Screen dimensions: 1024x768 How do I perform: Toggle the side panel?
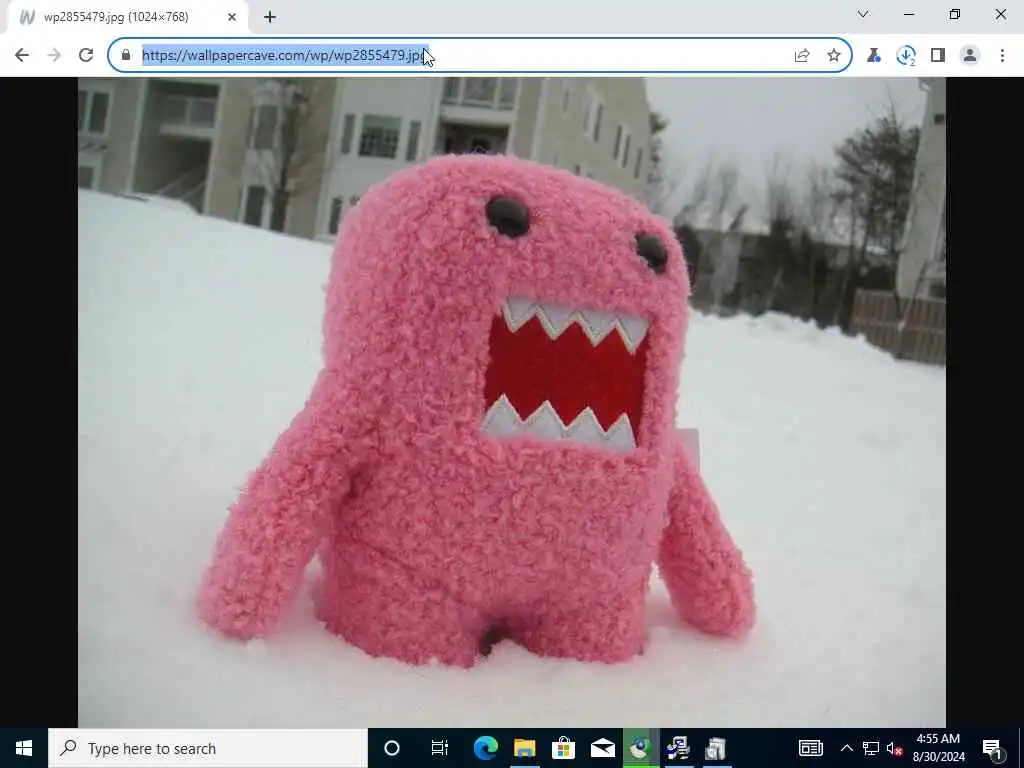click(938, 56)
